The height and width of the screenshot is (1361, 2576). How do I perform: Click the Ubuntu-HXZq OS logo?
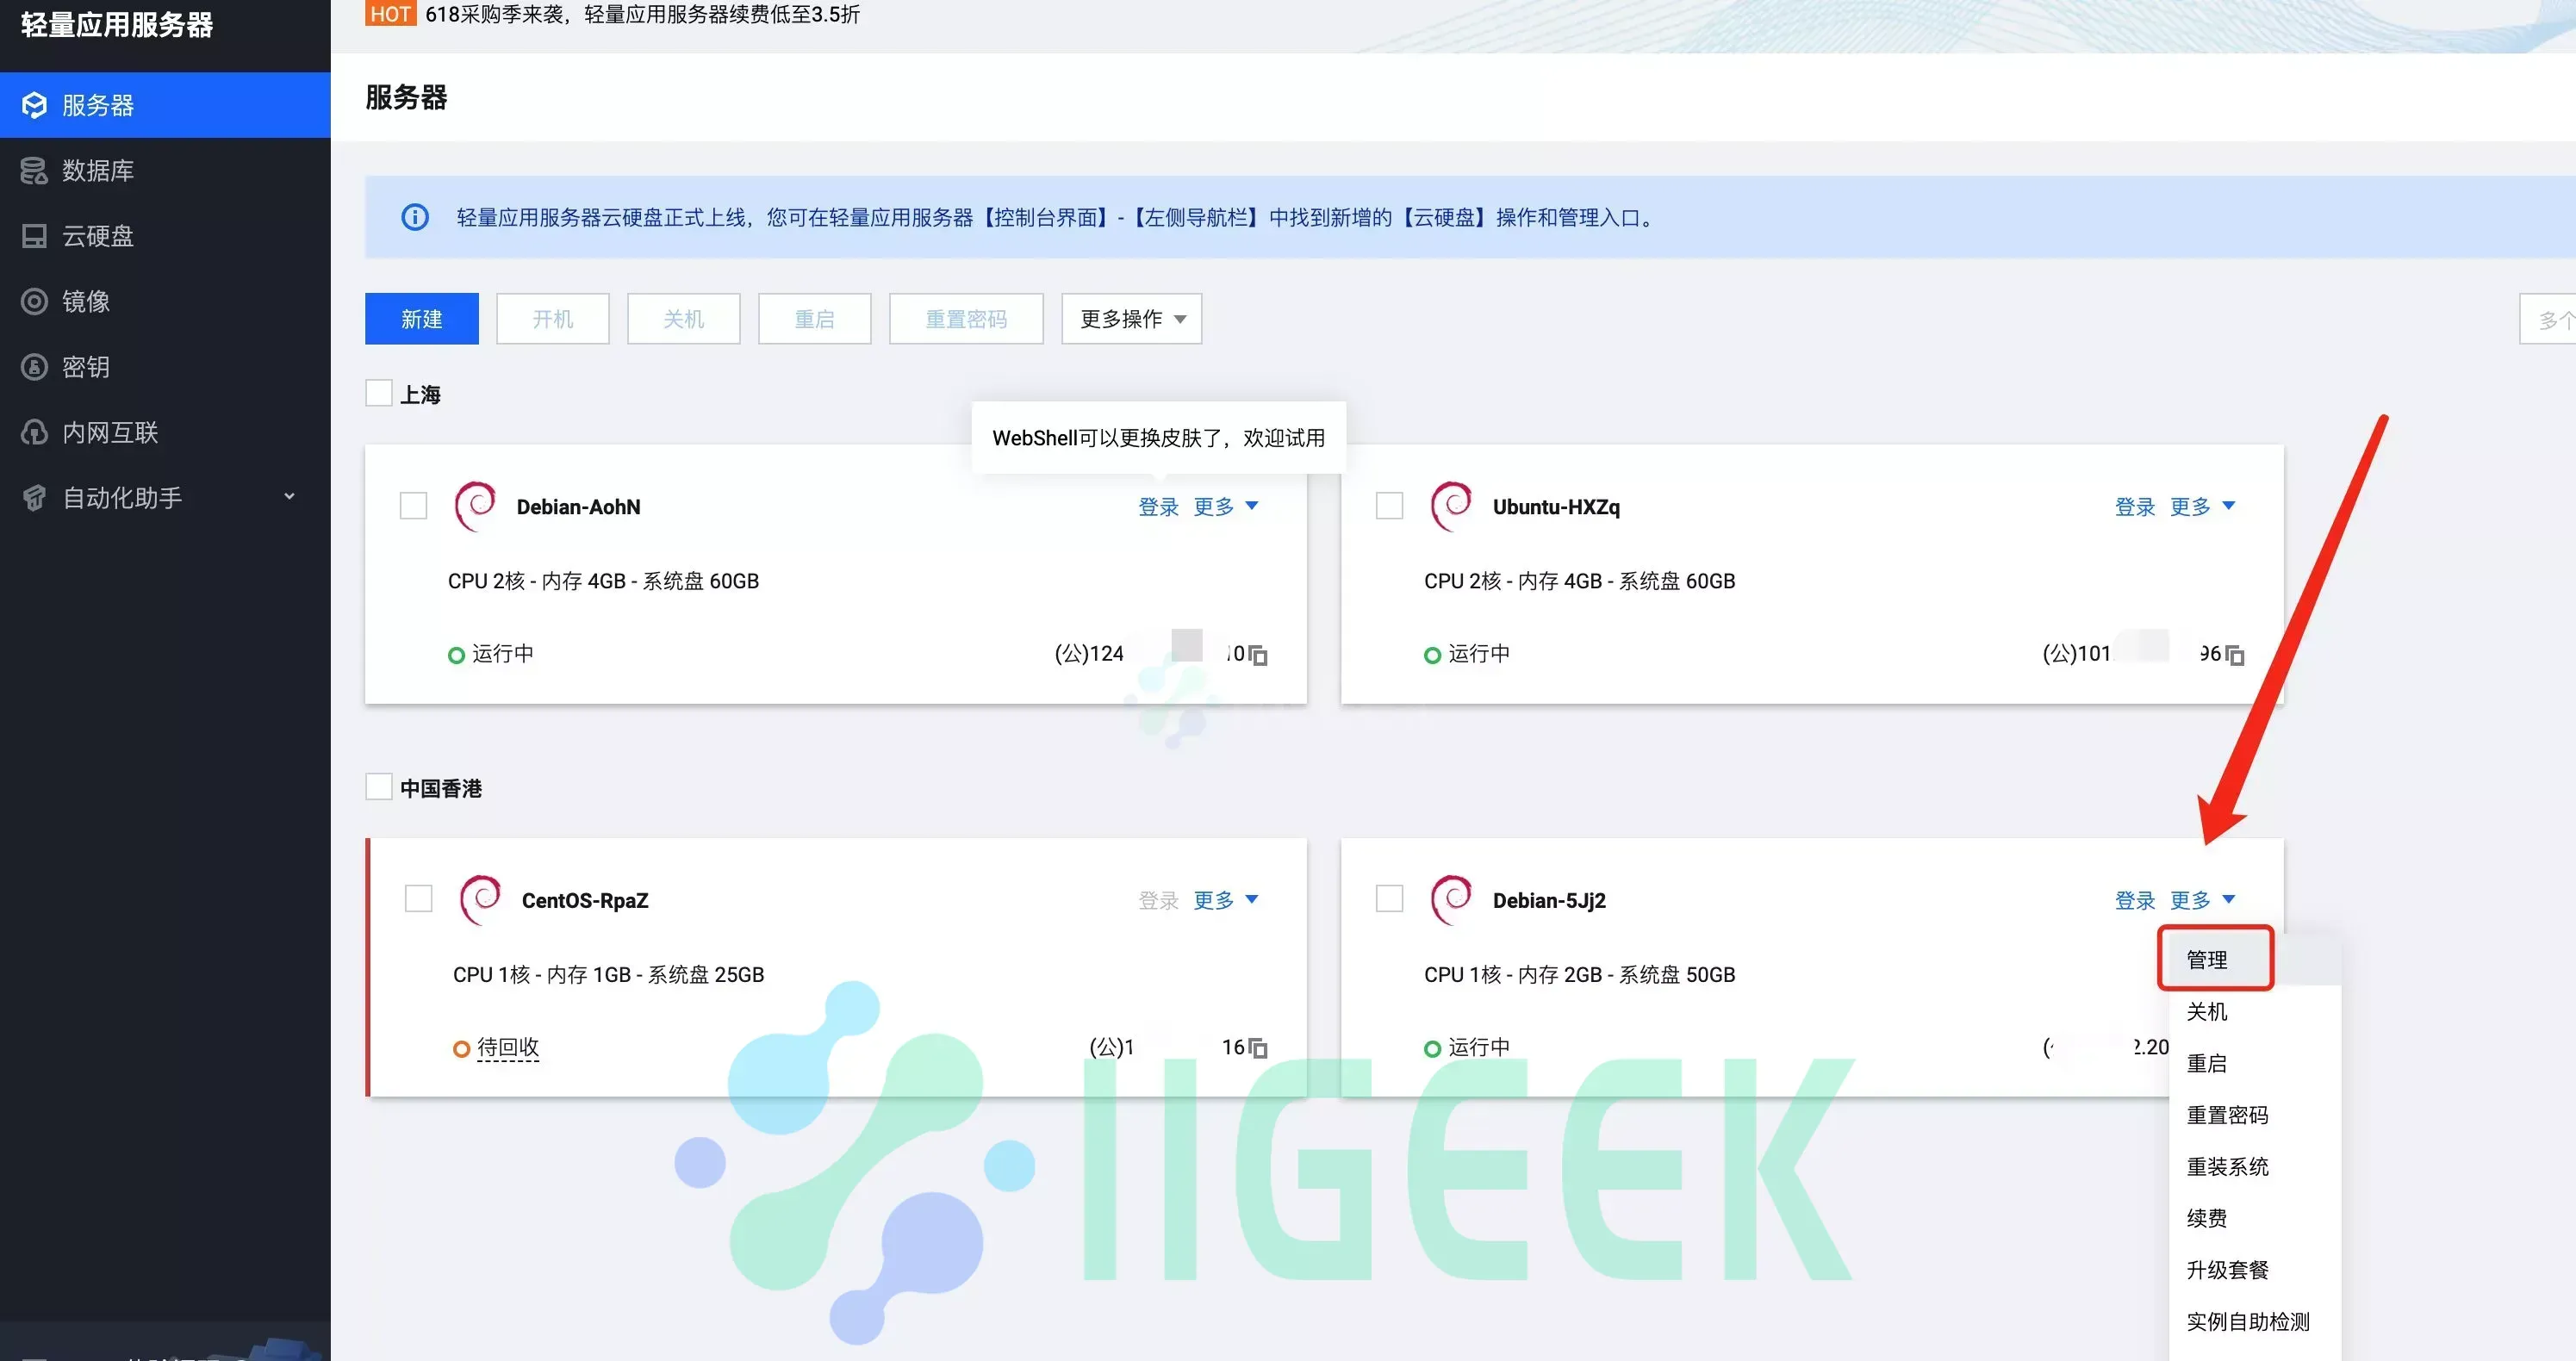pos(1452,506)
